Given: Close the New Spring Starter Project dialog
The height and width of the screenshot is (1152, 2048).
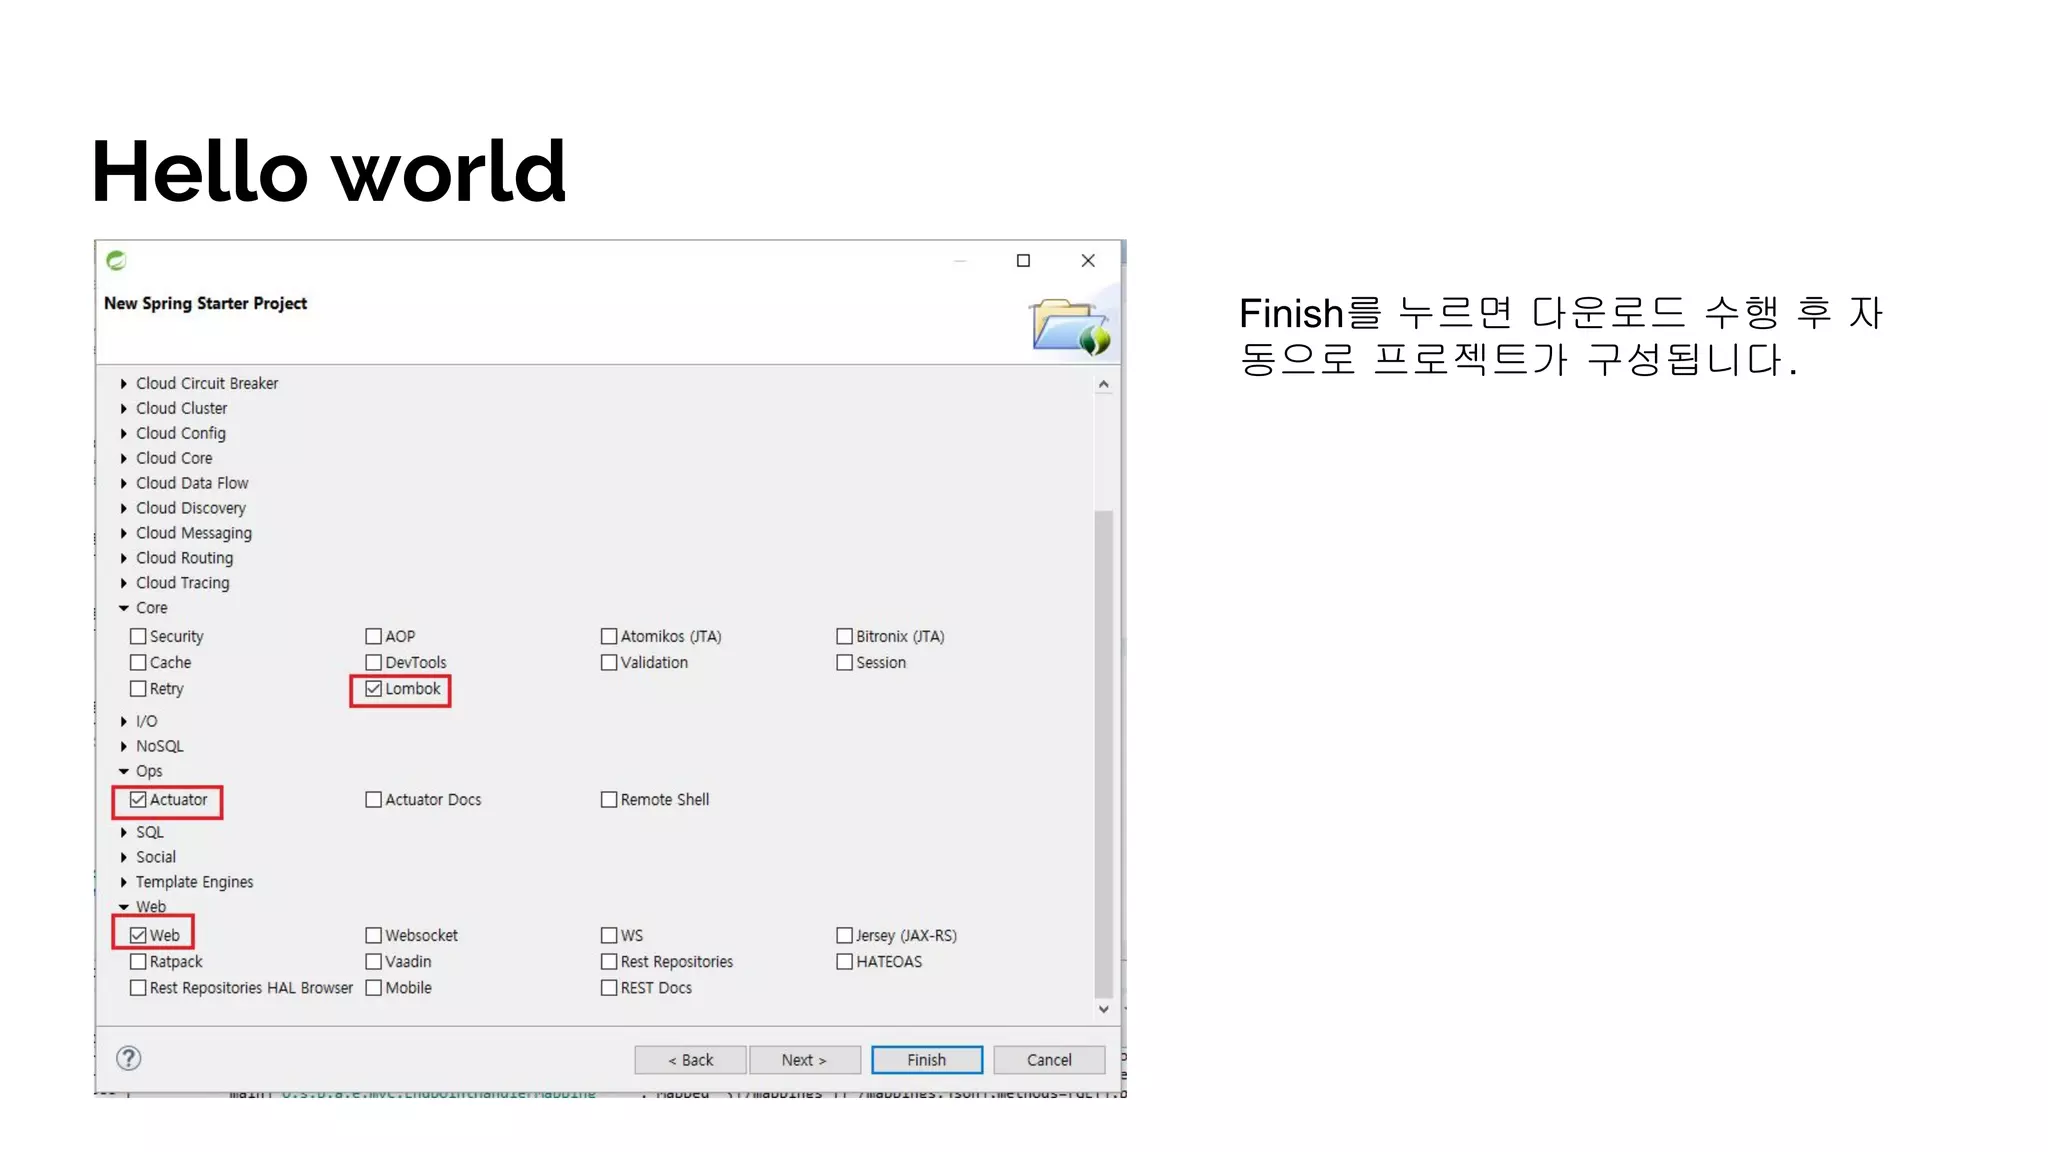Looking at the screenshot, I should pos(1088,261).
